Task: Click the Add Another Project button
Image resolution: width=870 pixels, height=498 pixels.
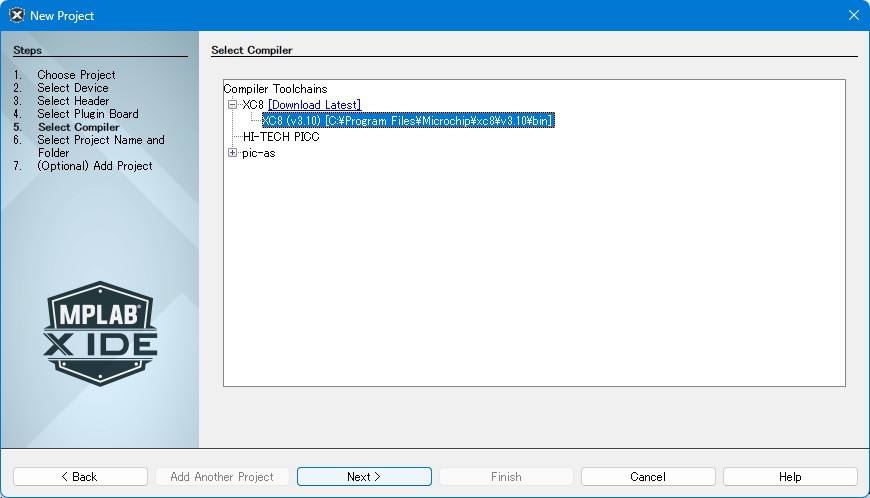Action: pos(222,477)
